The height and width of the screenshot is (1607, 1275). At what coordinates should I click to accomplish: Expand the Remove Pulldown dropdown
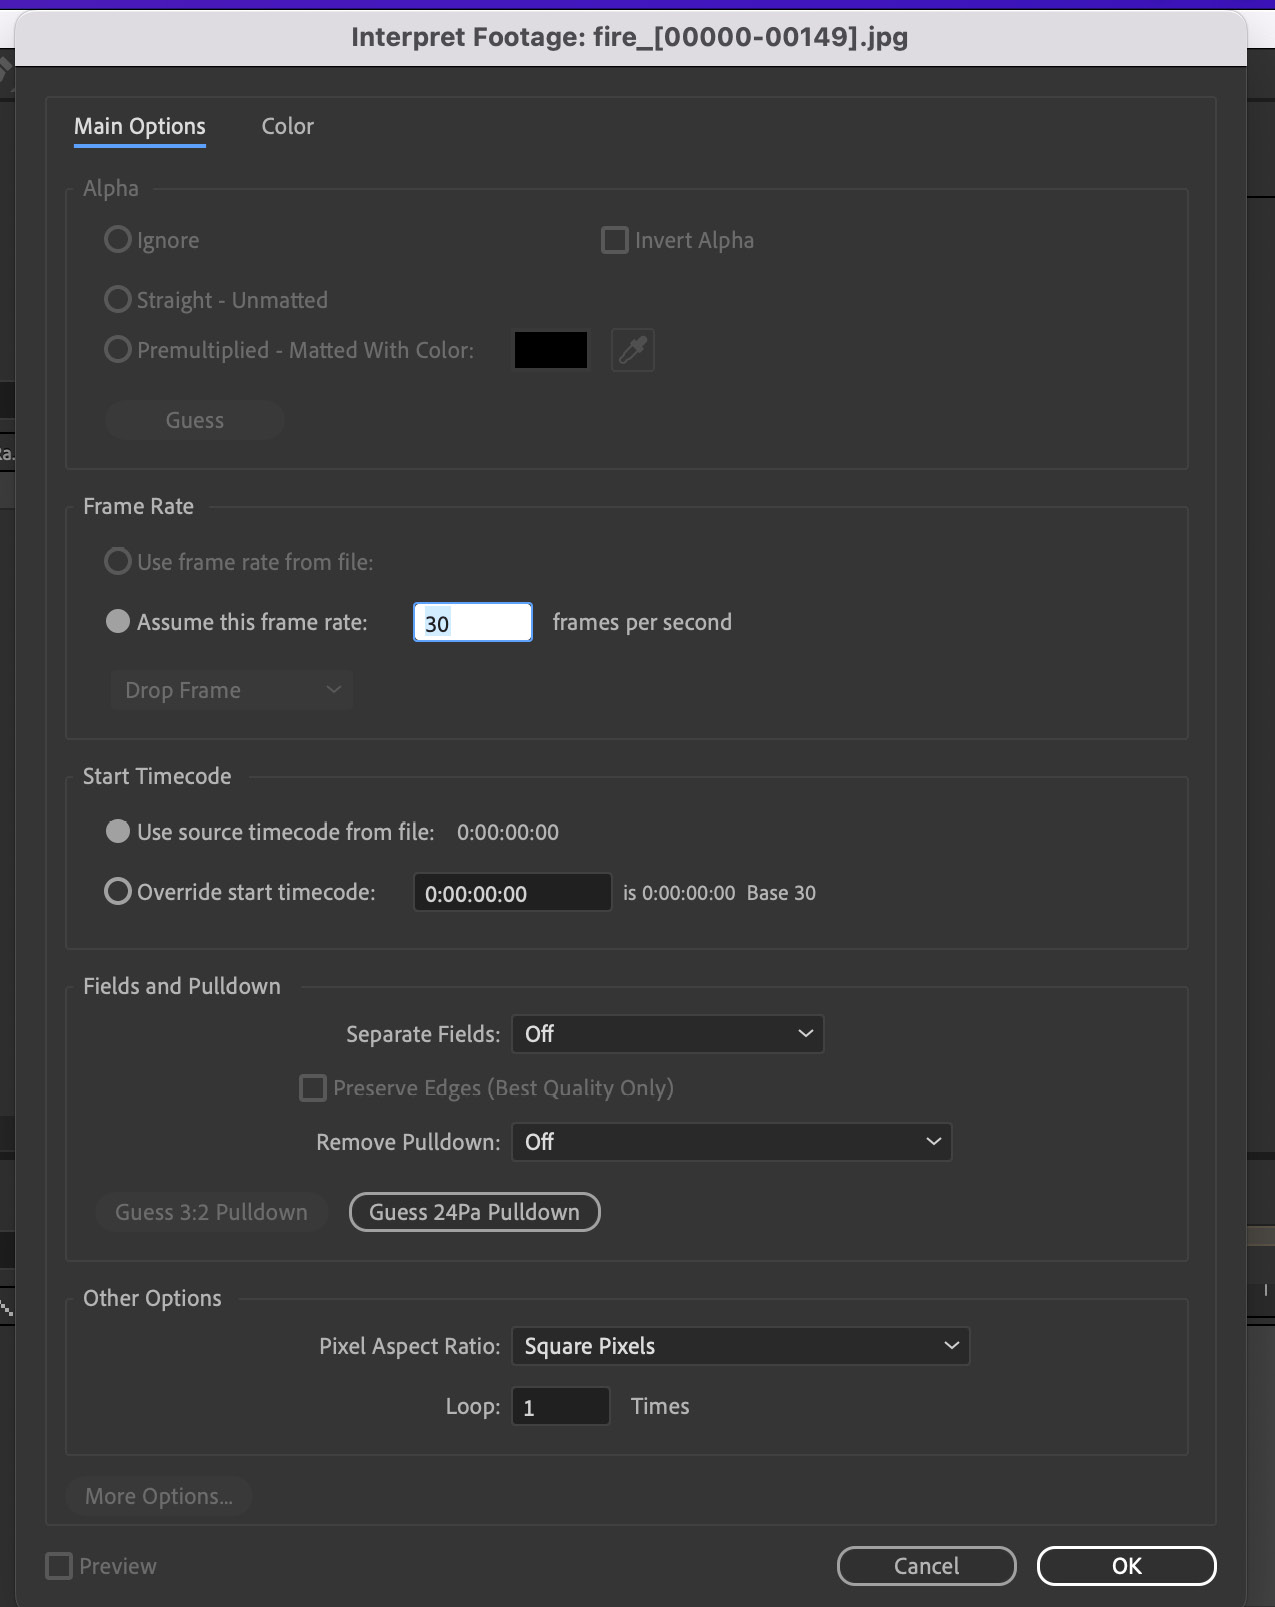(x=732, y=1142)
